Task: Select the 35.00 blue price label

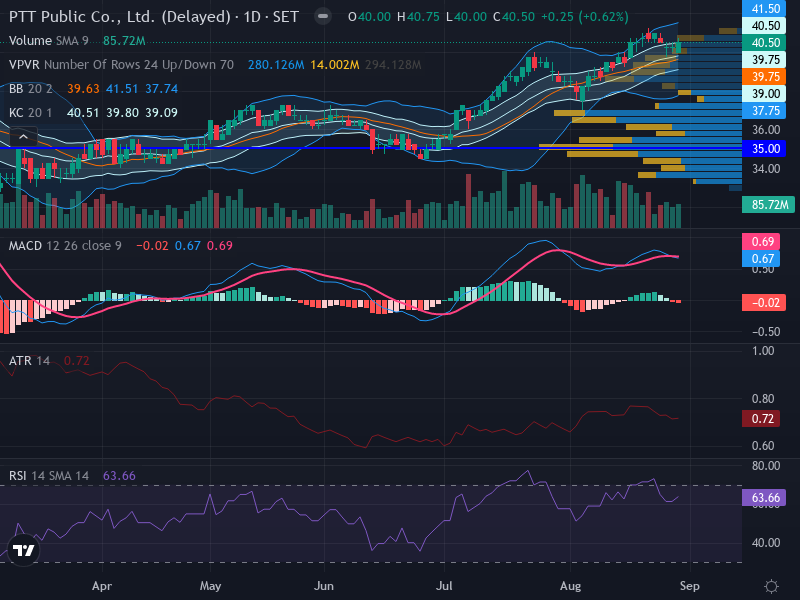Action: click(763, 148)
